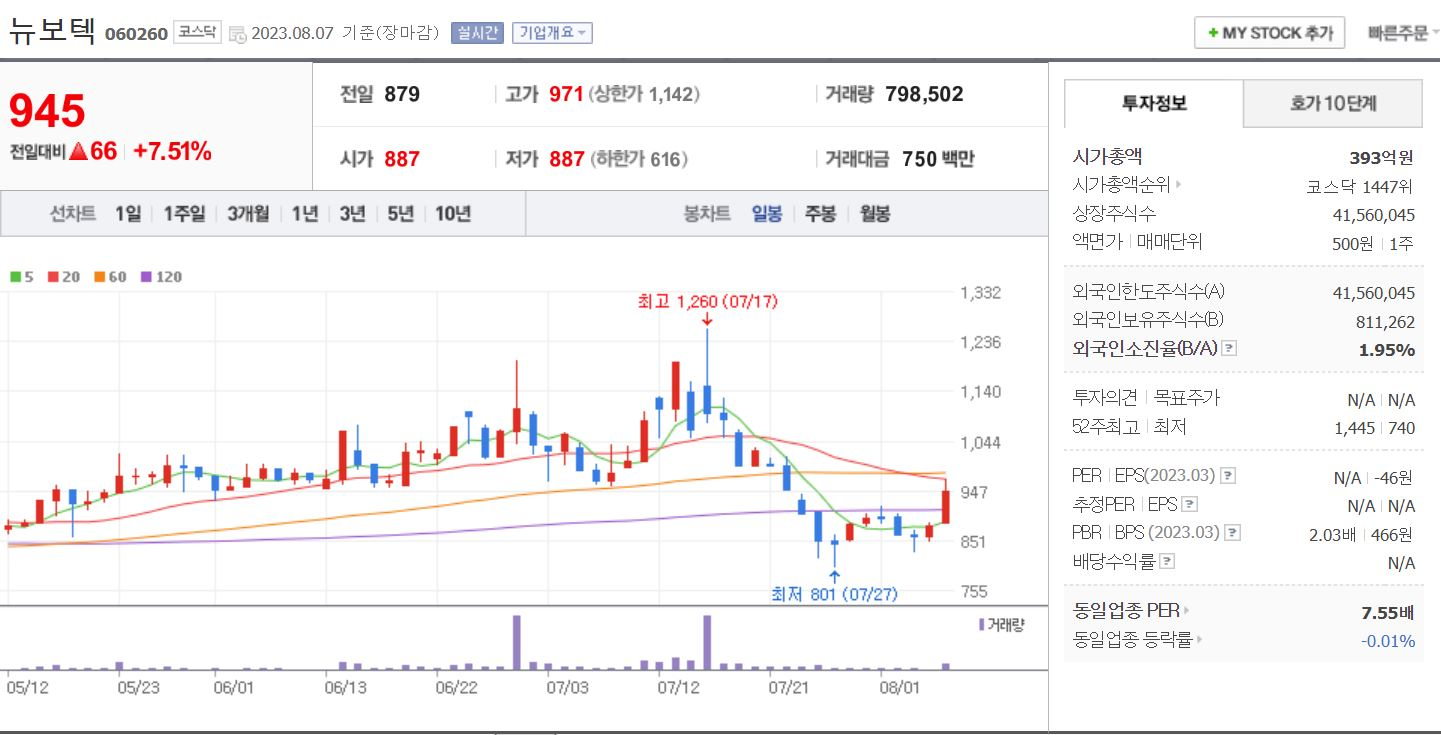Select the 3개월 line chart period
Viewport: 1441px width, 735px height.
point(247,214)
